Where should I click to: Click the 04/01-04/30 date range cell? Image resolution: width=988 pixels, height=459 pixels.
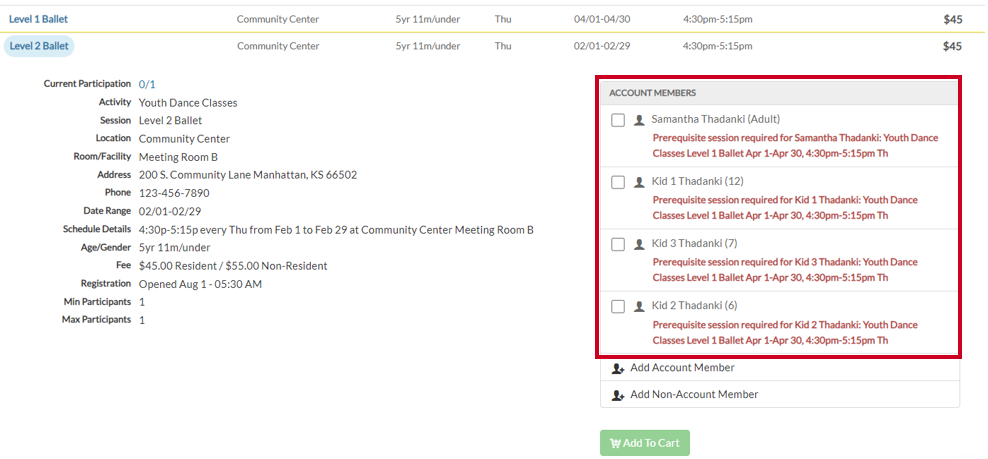tap(602, 20)
